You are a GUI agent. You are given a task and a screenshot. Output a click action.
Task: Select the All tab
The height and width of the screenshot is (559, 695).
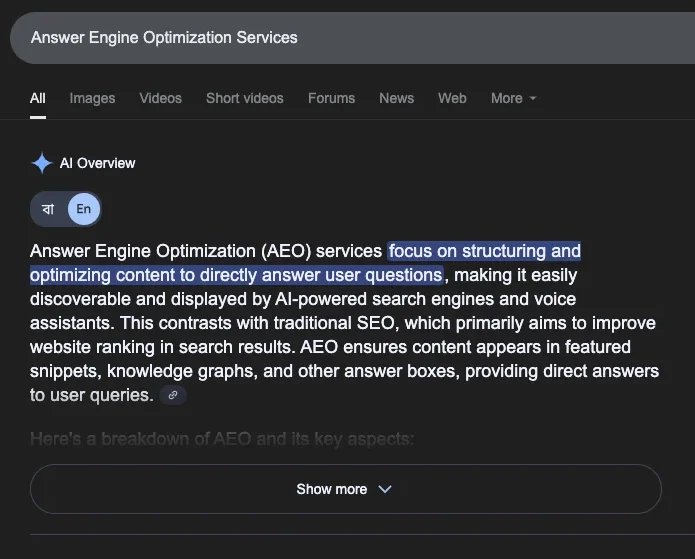[38, 98]
